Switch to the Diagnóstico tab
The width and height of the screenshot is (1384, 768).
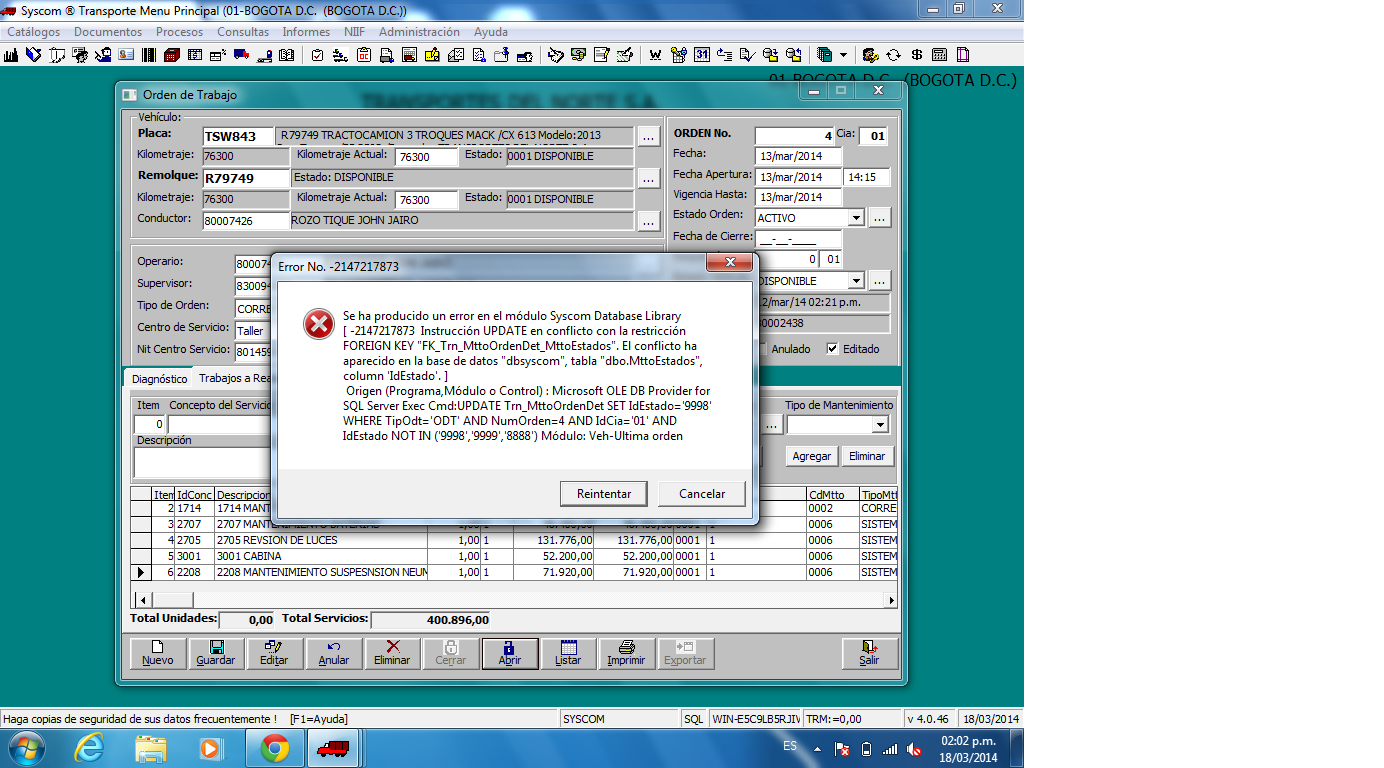159,379
